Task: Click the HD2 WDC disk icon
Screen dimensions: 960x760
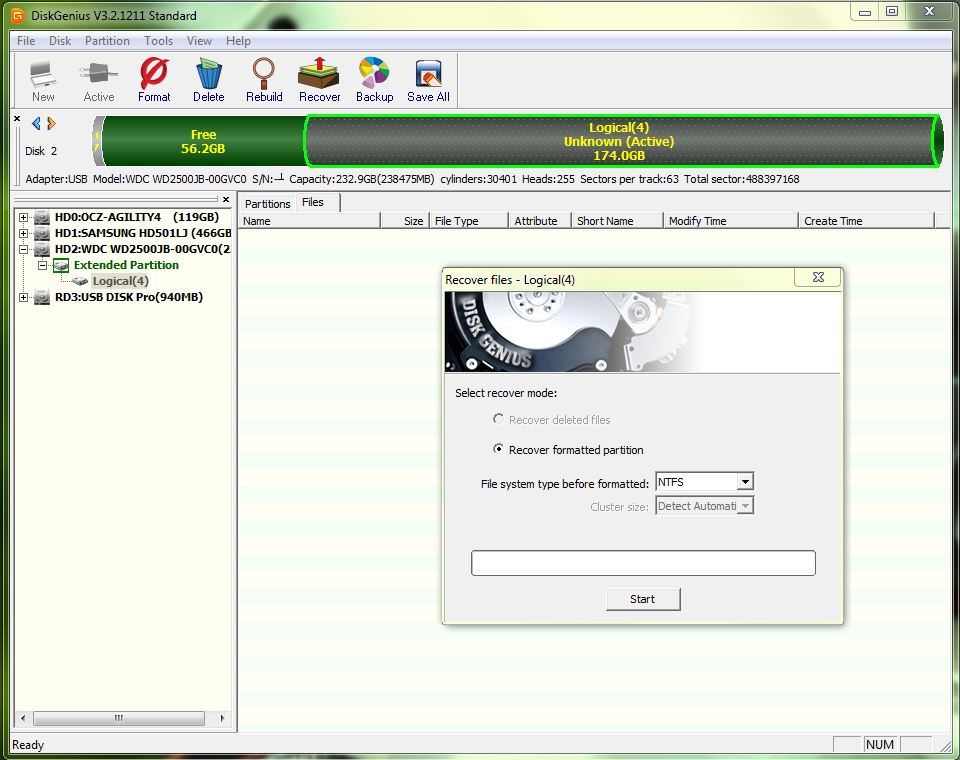Action: [x=42, y=249]
